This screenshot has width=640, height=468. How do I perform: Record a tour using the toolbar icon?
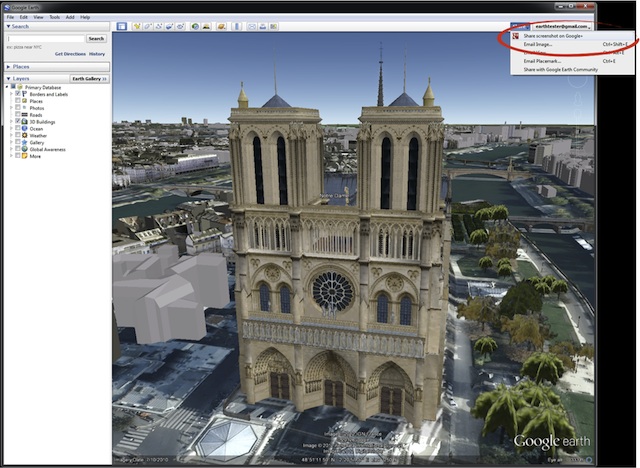pos(180,26)
